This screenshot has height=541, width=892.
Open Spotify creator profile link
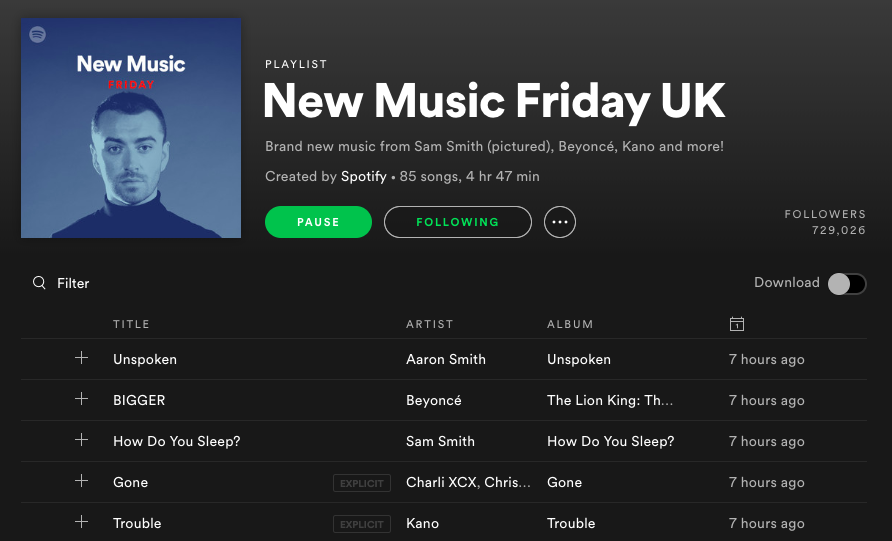364,176
